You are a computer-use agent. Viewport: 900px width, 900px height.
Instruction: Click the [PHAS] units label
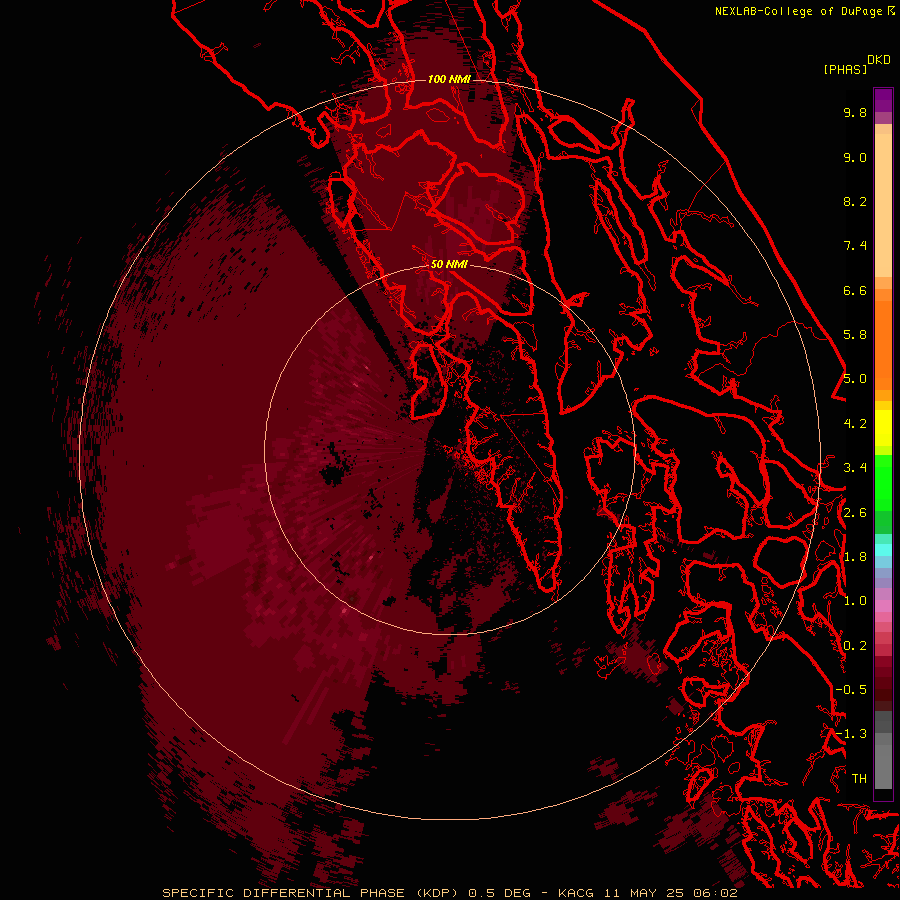tap(845, 69)
